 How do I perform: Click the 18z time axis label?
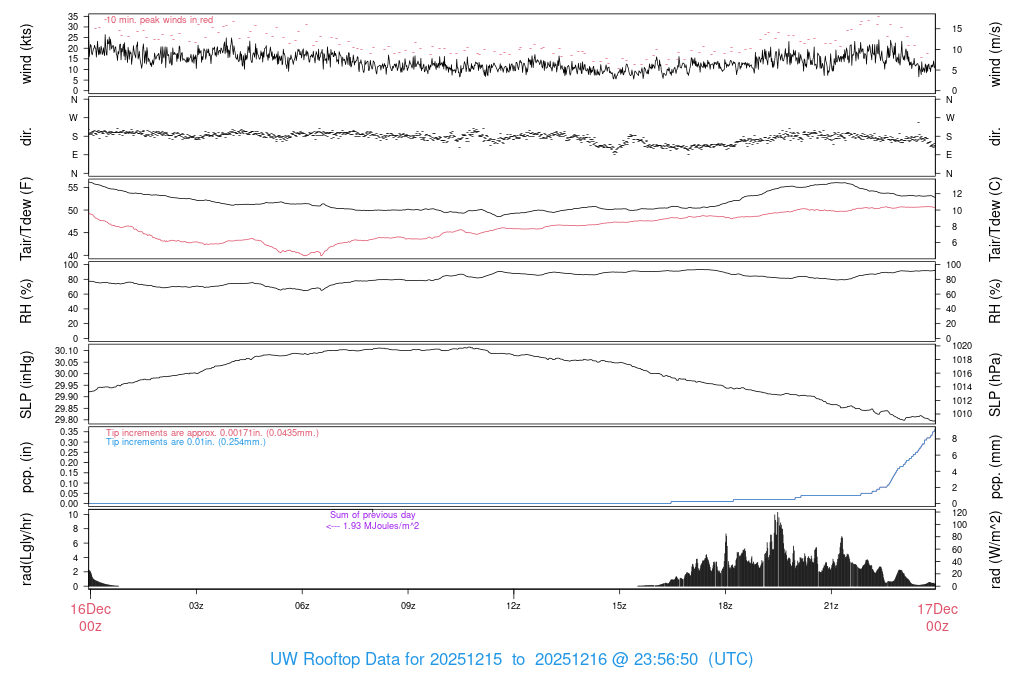pyautogui.click(x=725, y=606)
